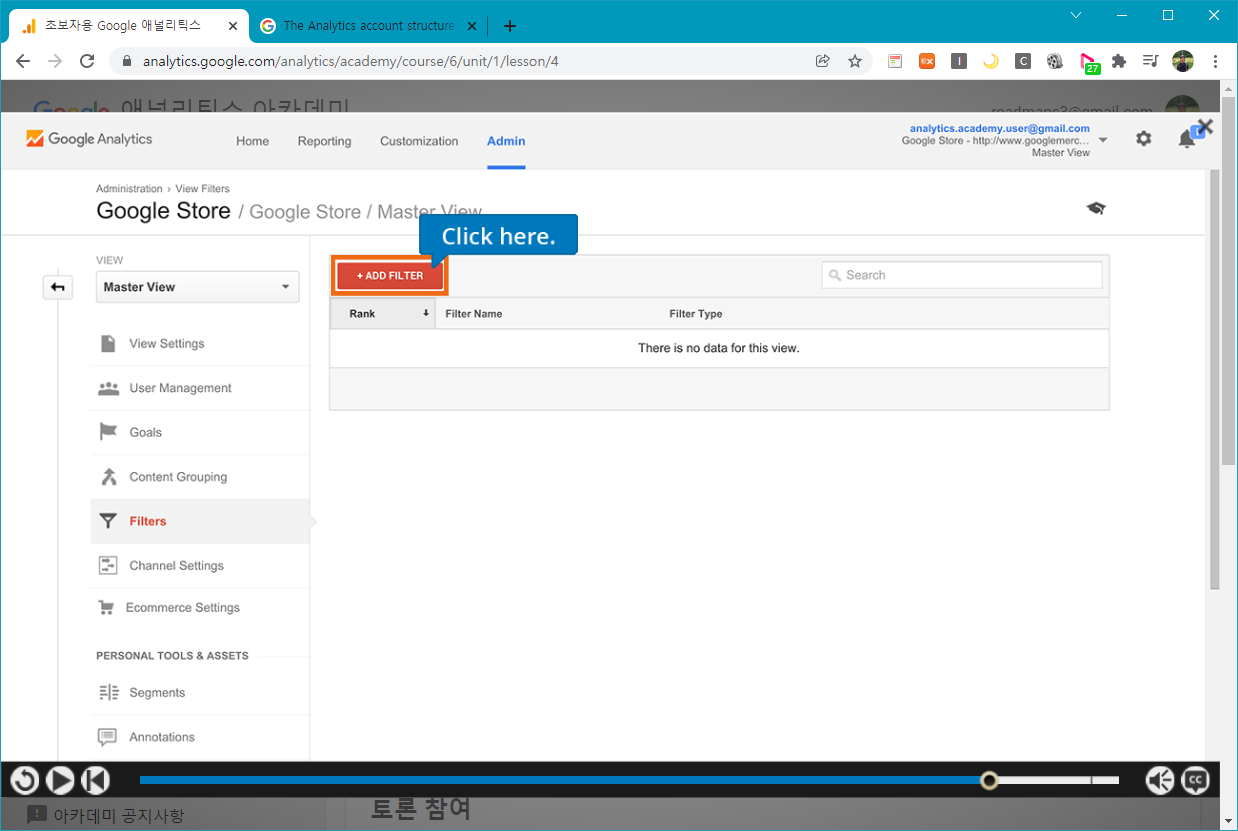Viewport: 1238px width, 831px height.
Task: Click the Channel Settings icon
Action: click(108, 566)
